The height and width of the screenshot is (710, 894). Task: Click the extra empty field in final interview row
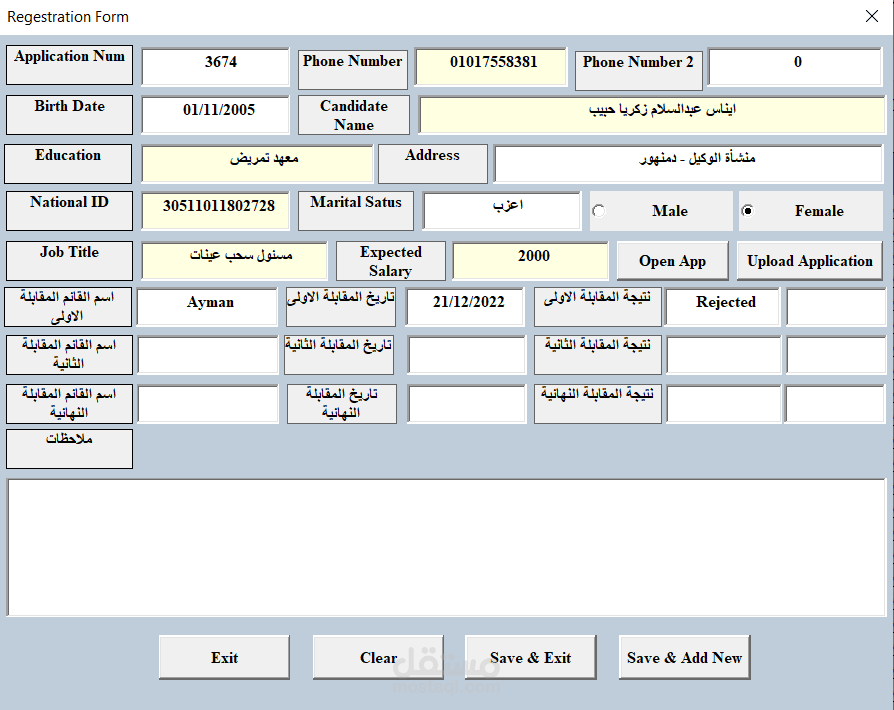[x=835, y=404]
